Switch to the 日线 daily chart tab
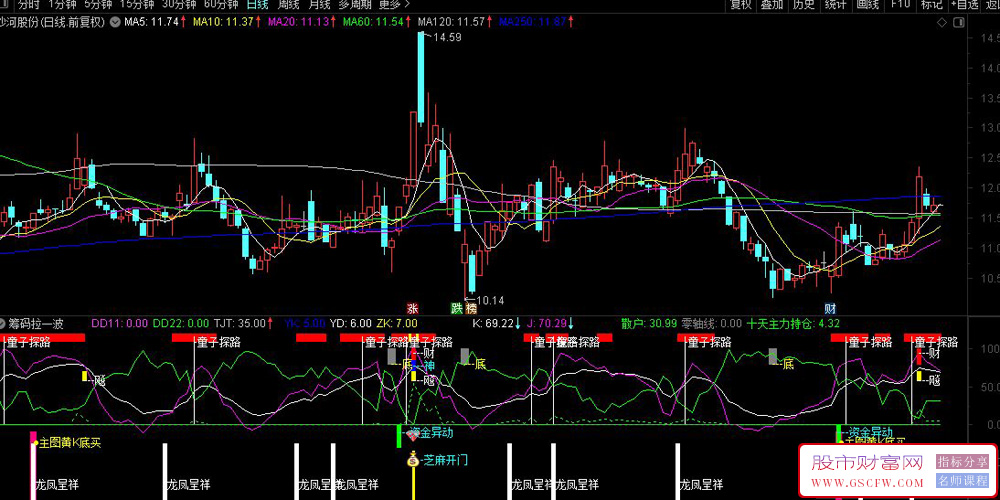This screenshot has height=500, width=1000. (x=257, y=4)
